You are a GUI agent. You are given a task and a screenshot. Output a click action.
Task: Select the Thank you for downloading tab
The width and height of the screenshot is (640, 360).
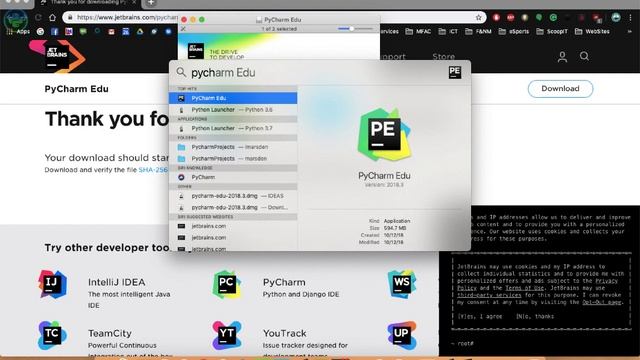coord(88,2)
